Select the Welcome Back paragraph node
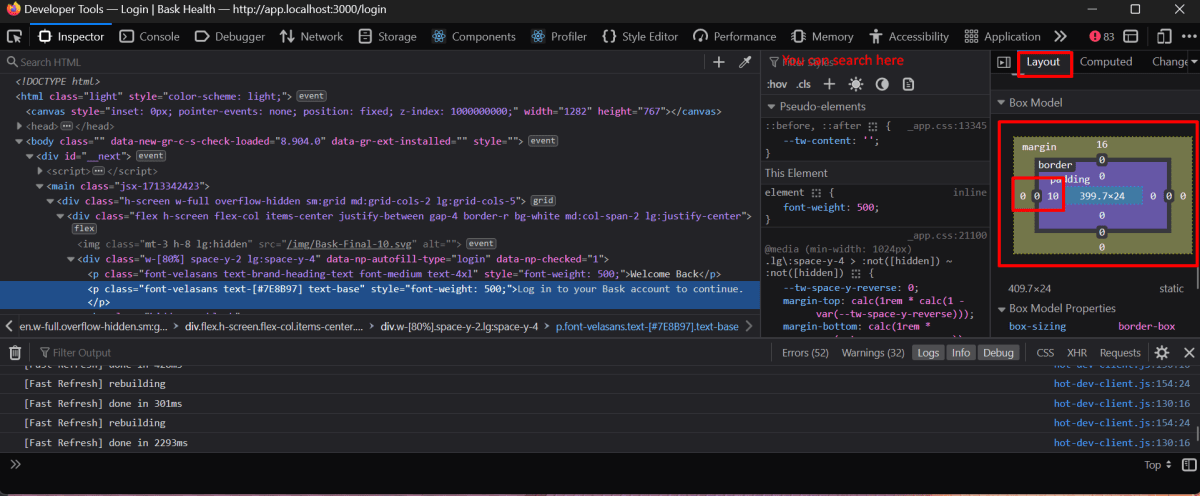1200x496 pixels. (404, 273)
